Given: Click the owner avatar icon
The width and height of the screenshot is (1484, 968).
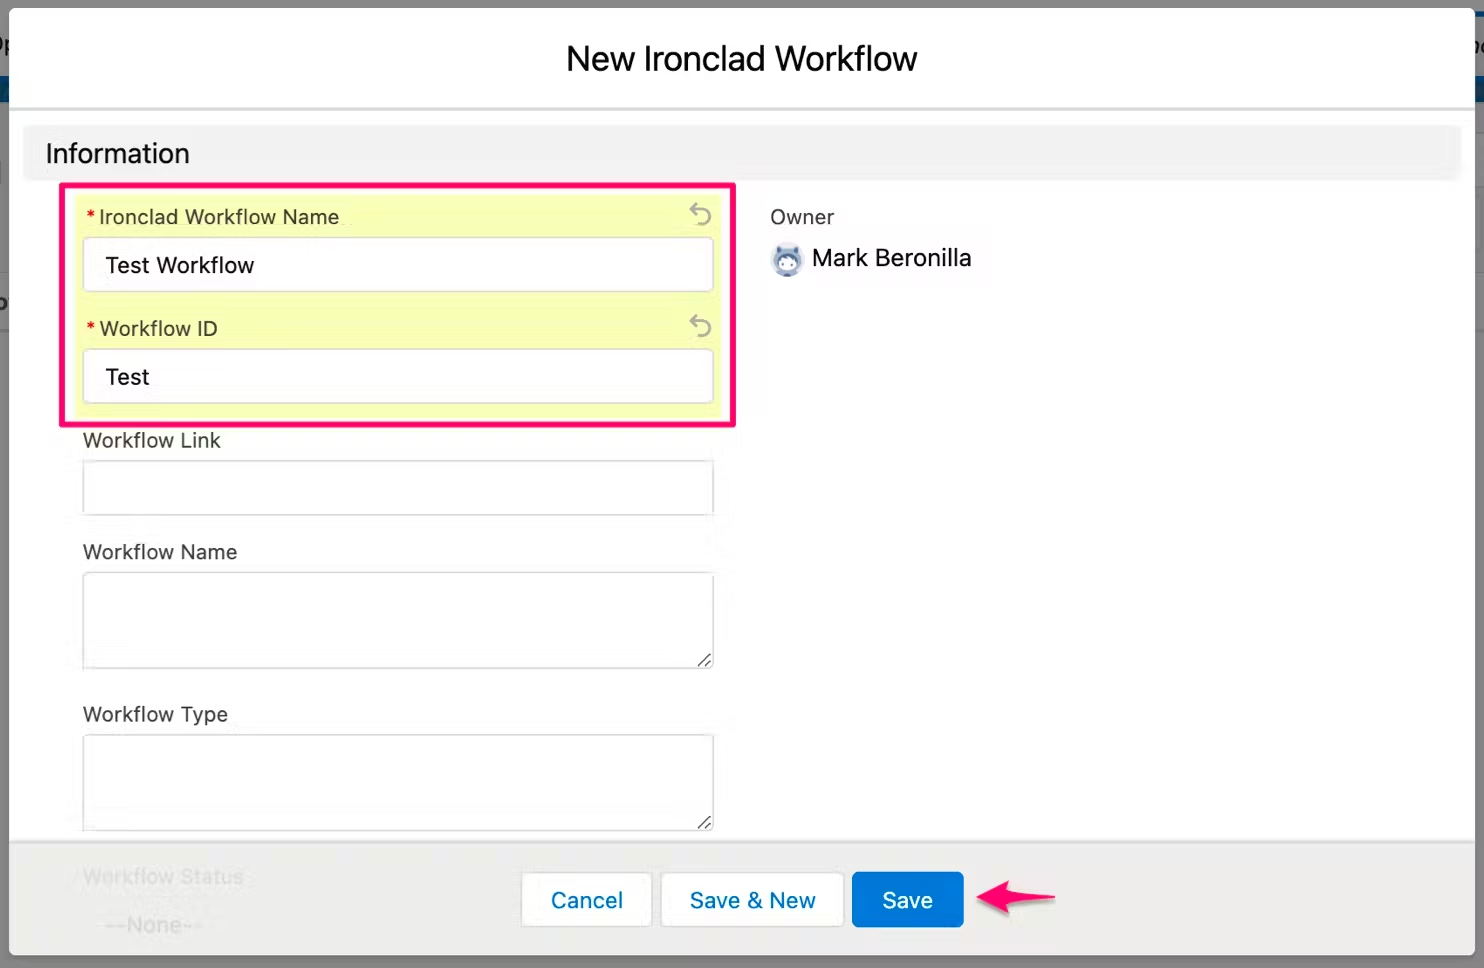Looking at the screenshot, I should 787,260.
